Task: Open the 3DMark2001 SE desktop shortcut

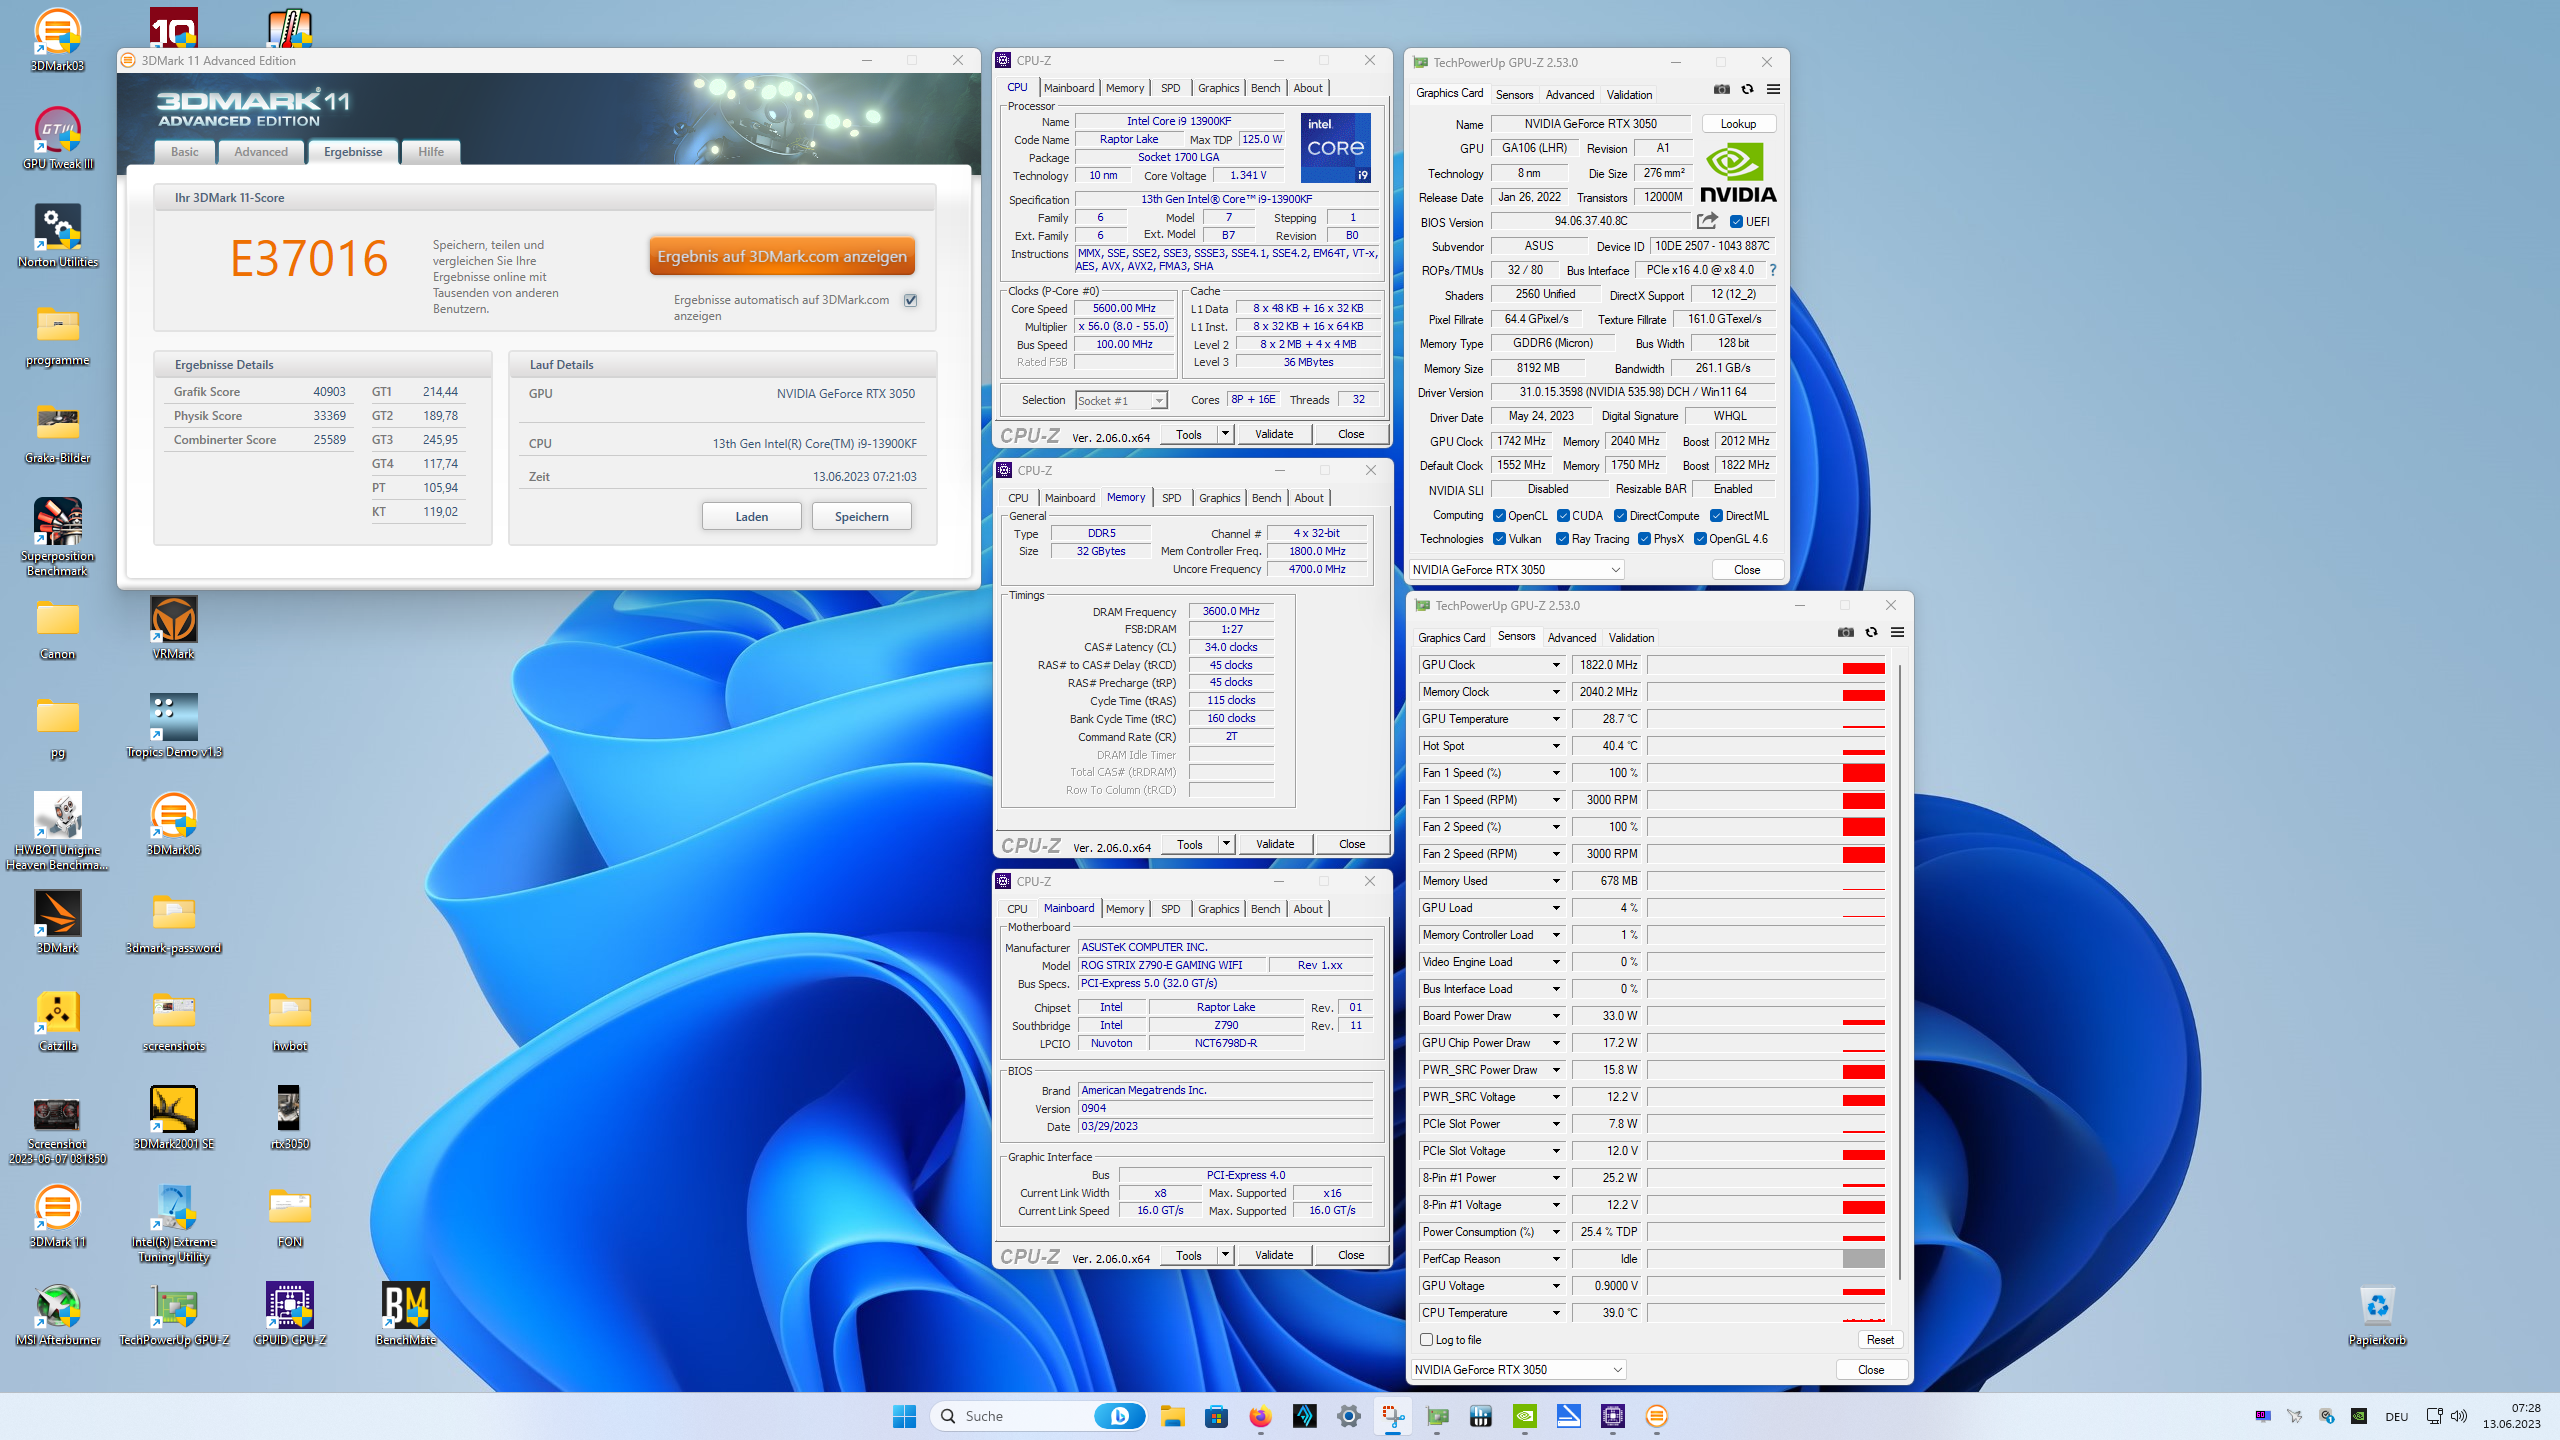Action: click(x=173, y=1118)
